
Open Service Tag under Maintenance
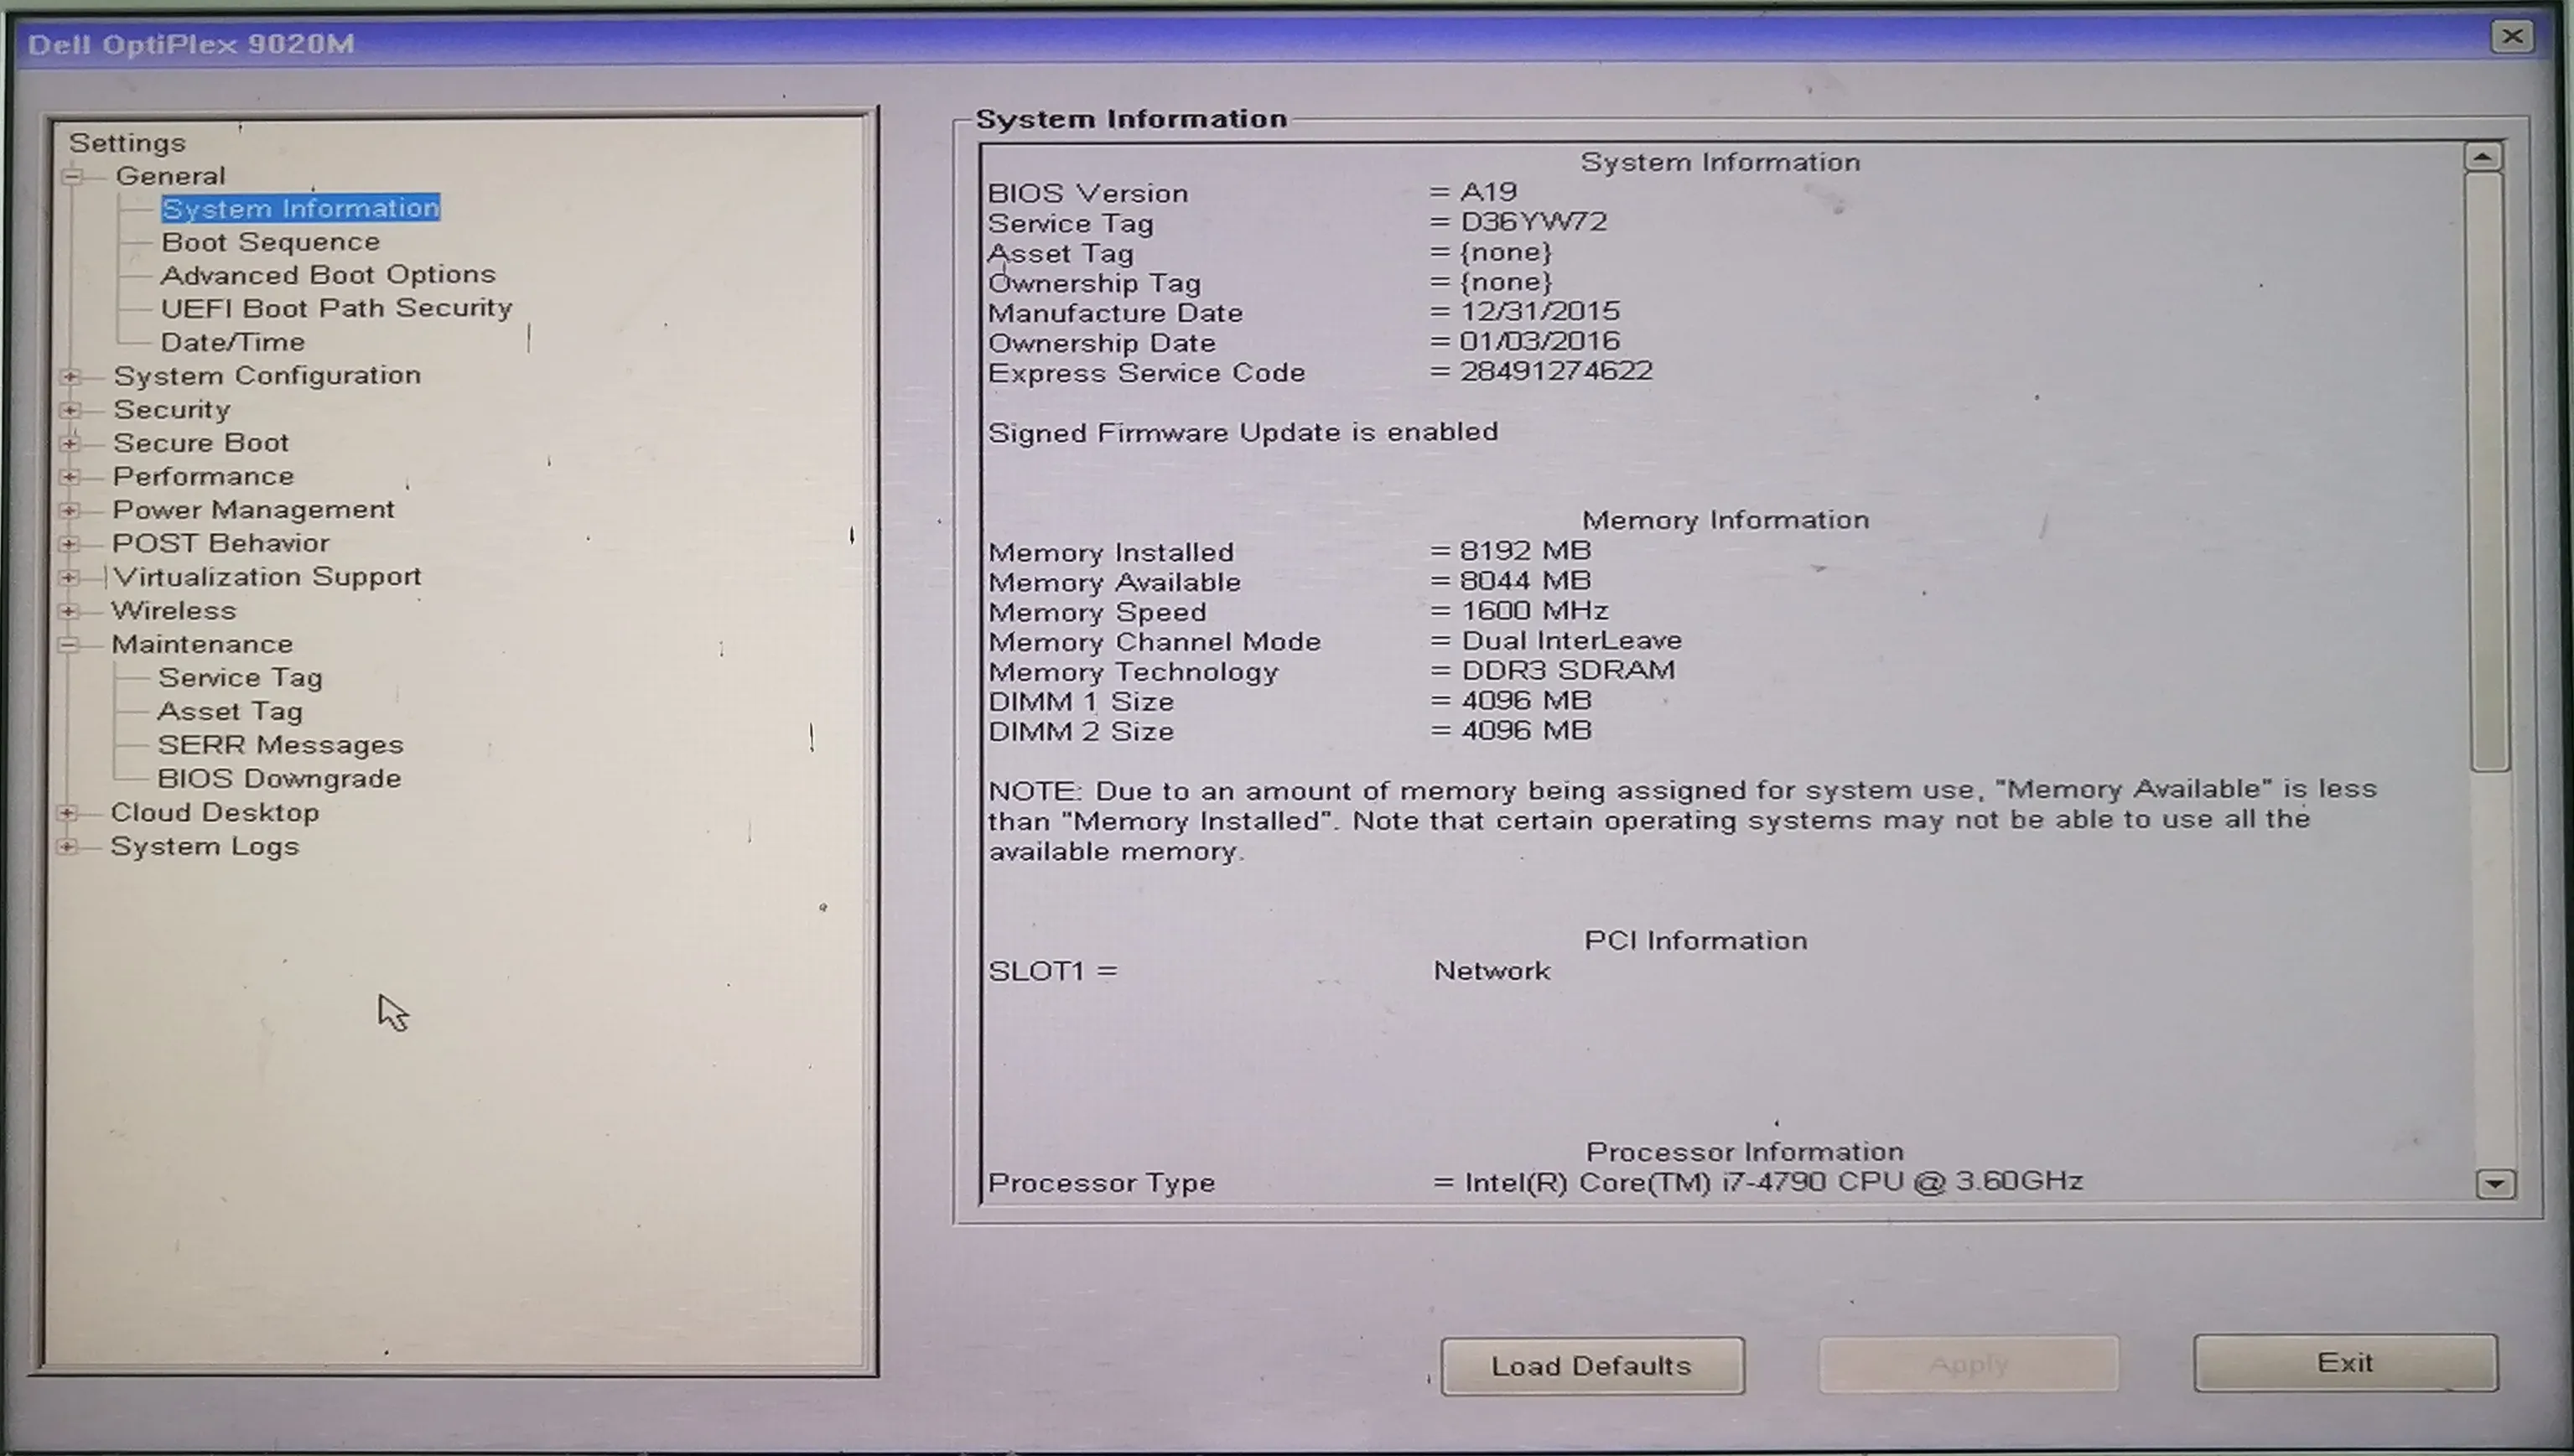pyautogui.click(x=240, y=678)
